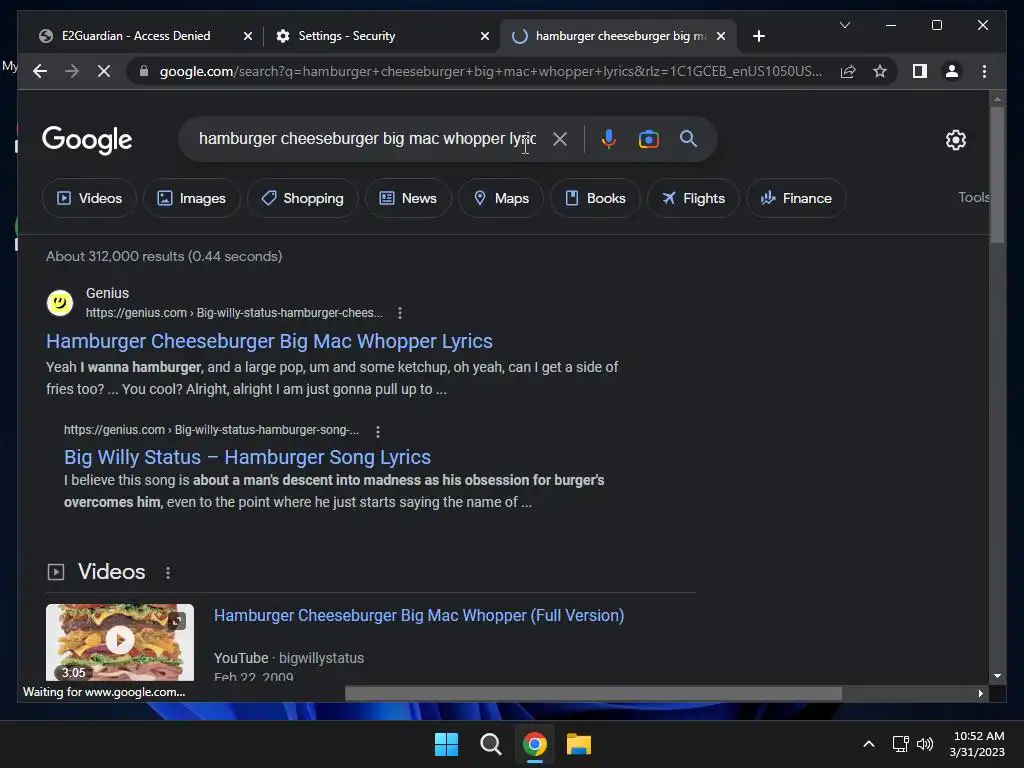The image size is (1024, 768).
Task: Filter results by Flights
Action: pos(693,198)
